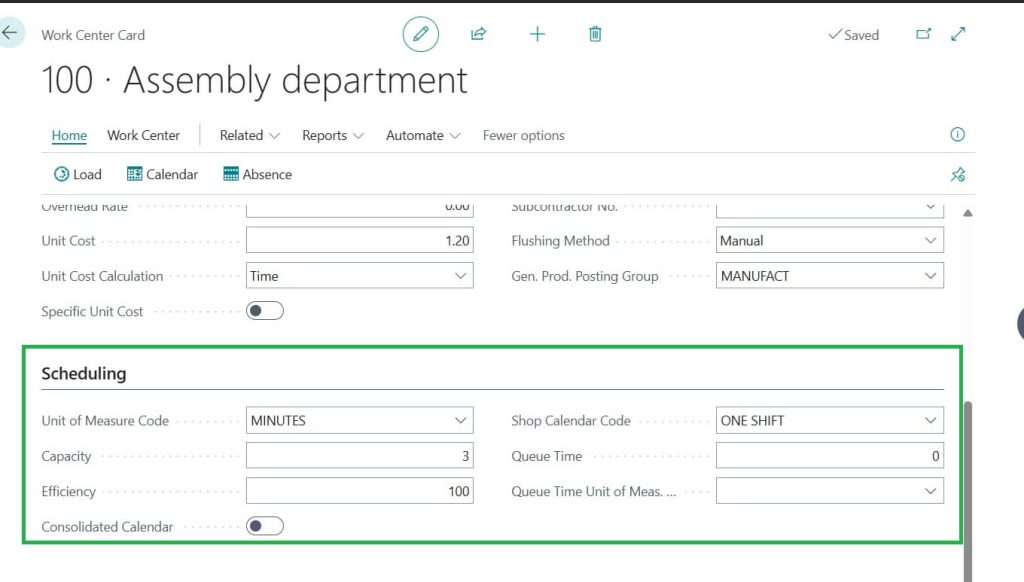
Task: Open the Edit pencil icon
Action: click(420, 33)
